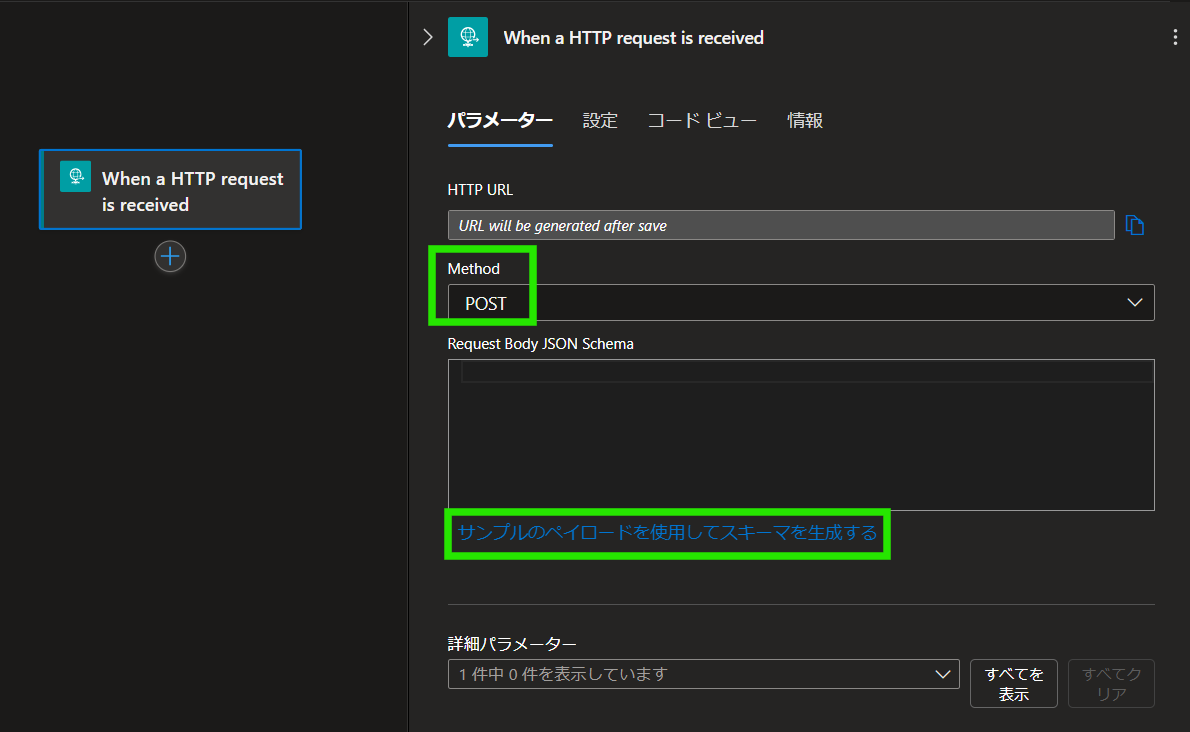Screen dimensions: 1190x732
Task: Click inside the Request Body JSON Schema field
Action: [800, 435]
